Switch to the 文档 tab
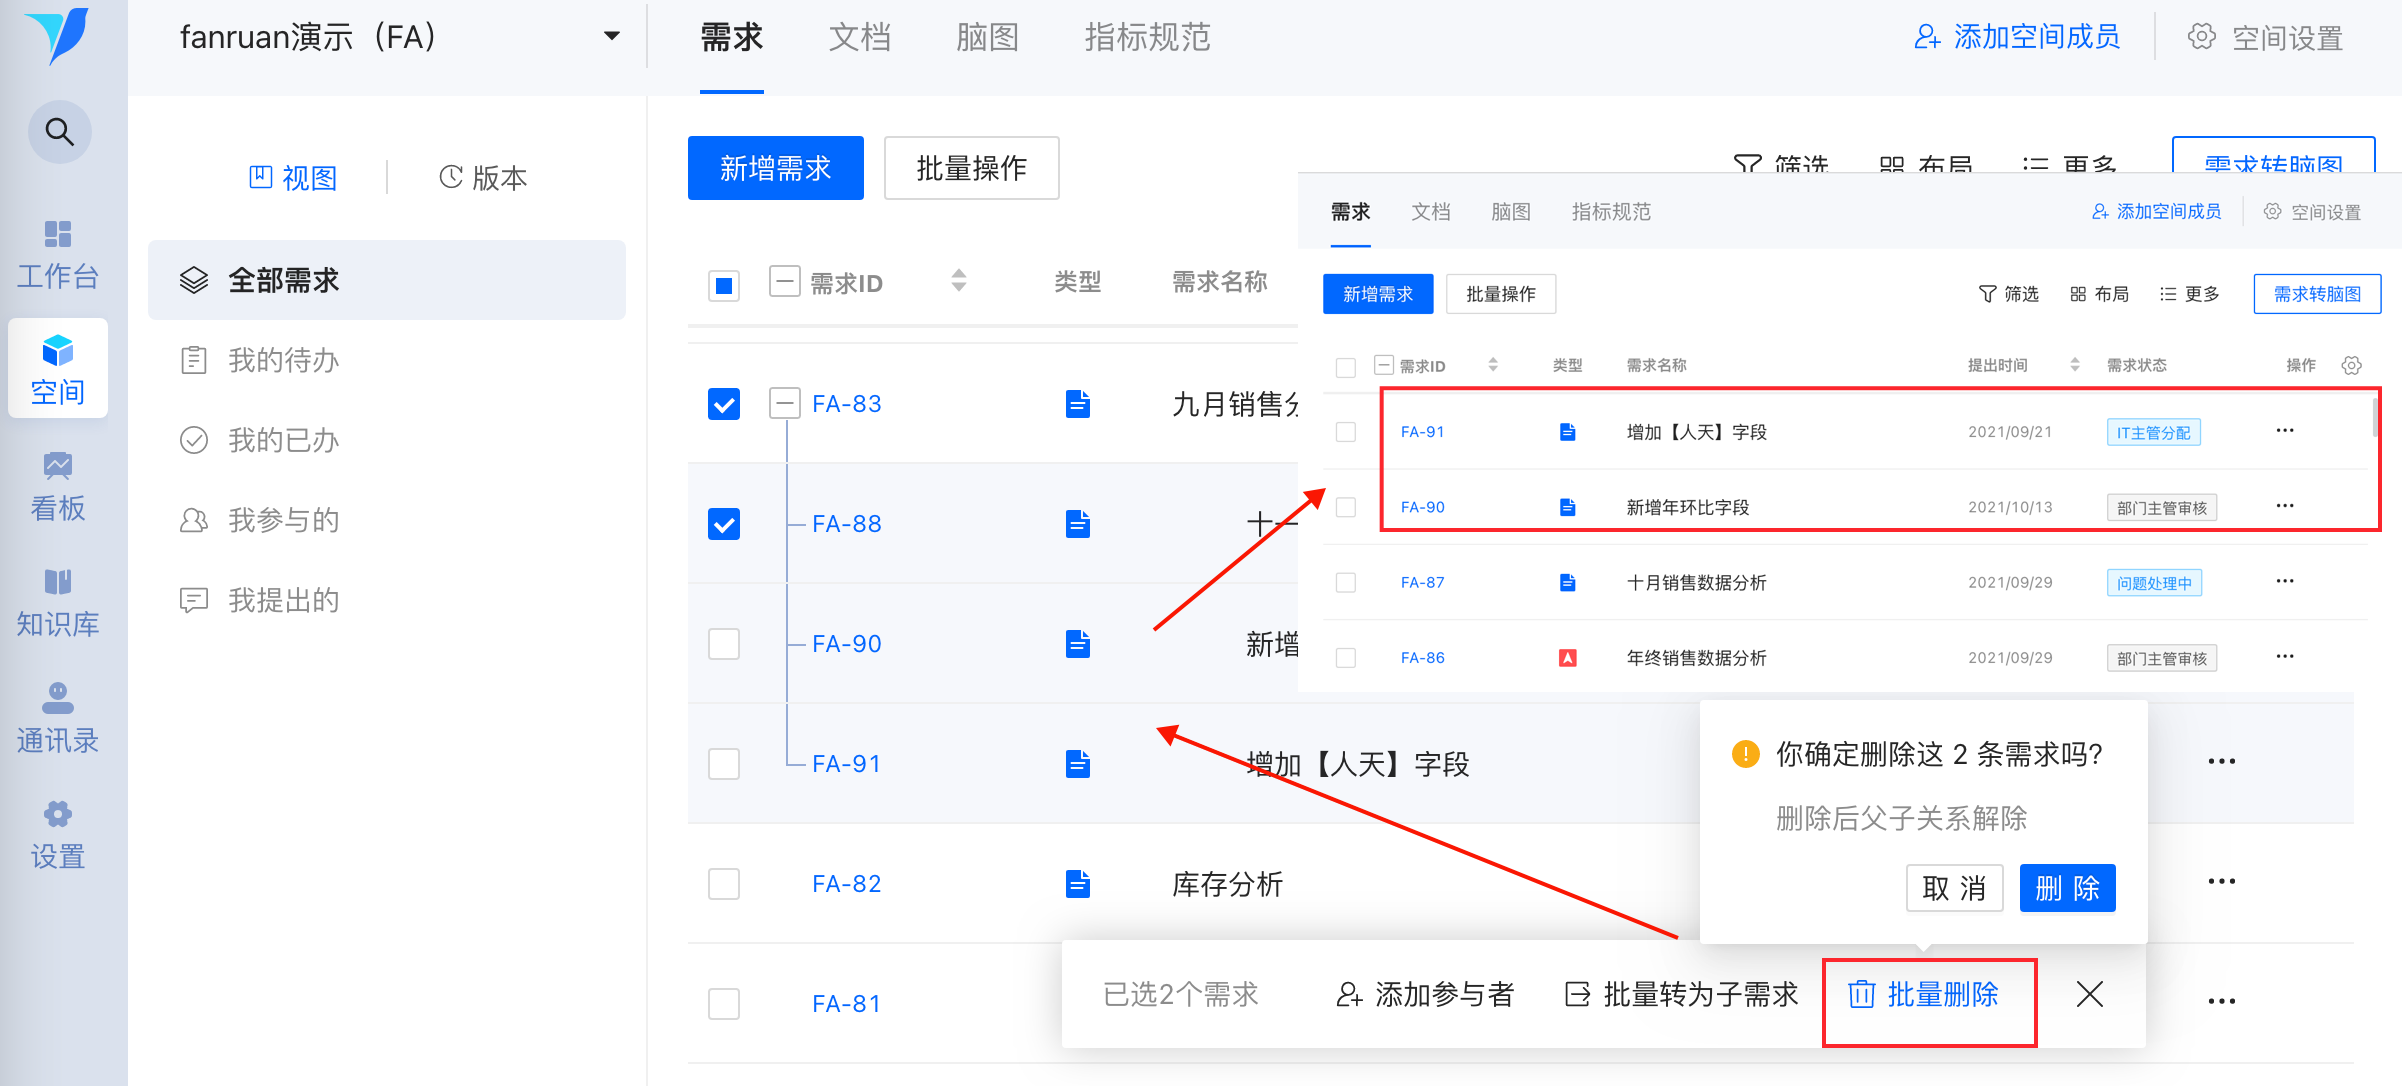 click(x=859, y=37)
